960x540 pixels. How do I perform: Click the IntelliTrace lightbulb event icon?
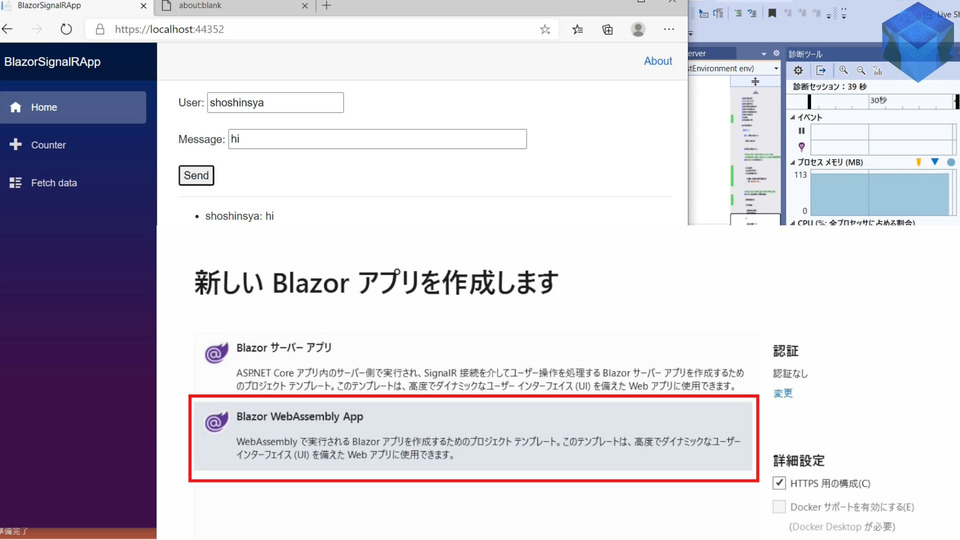click(801, 146)
